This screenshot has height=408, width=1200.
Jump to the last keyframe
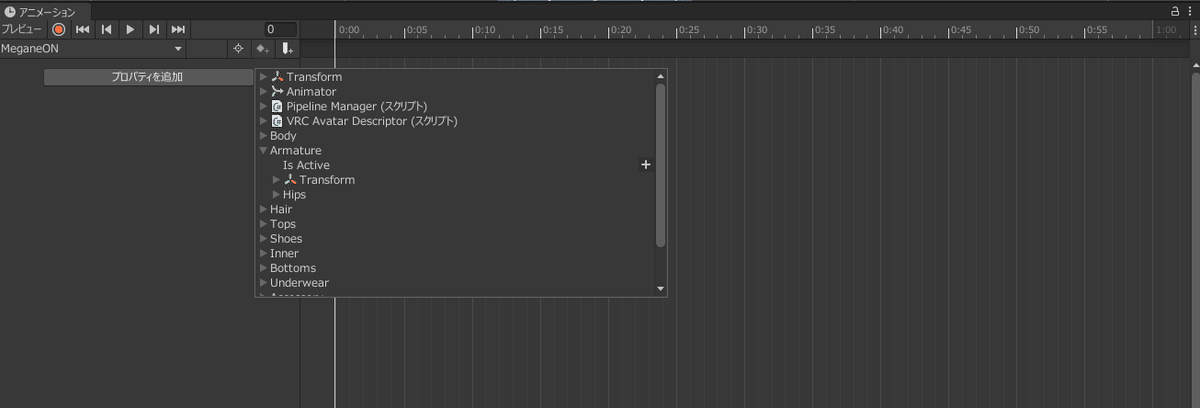178,30
